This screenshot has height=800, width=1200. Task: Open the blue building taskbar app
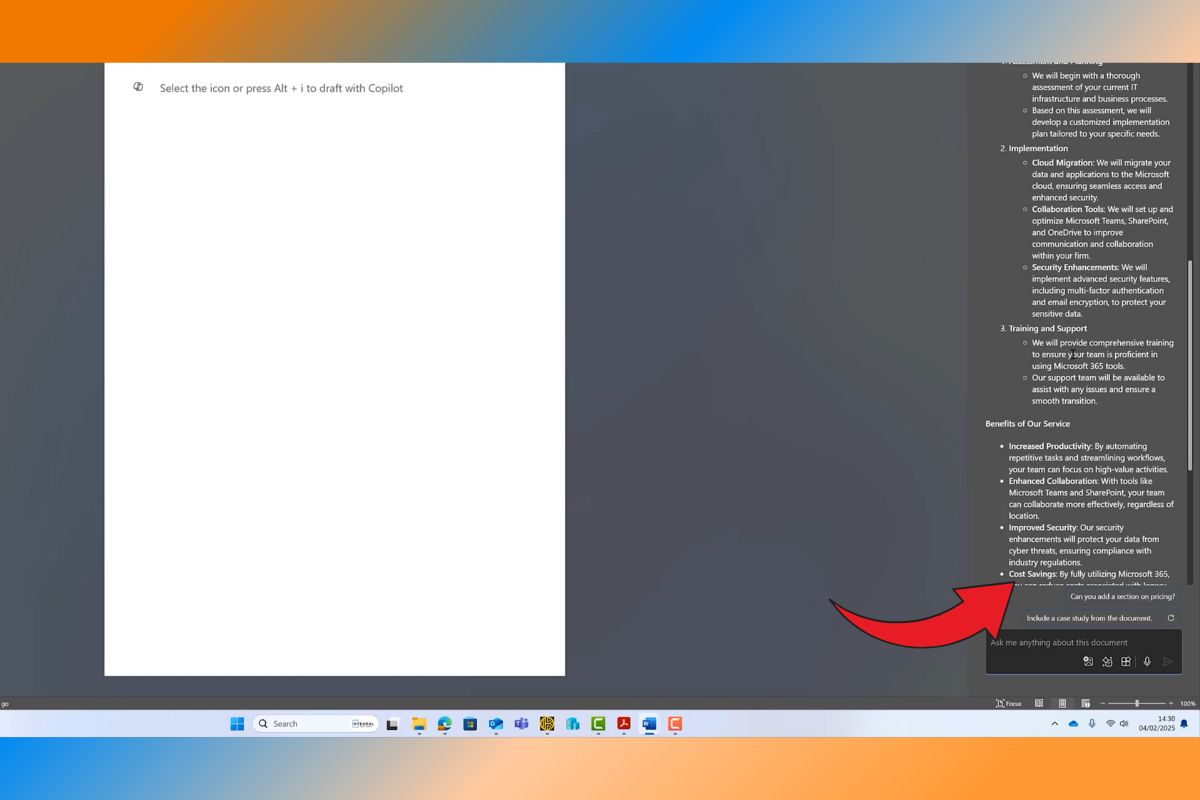click(x=572, y=724)
